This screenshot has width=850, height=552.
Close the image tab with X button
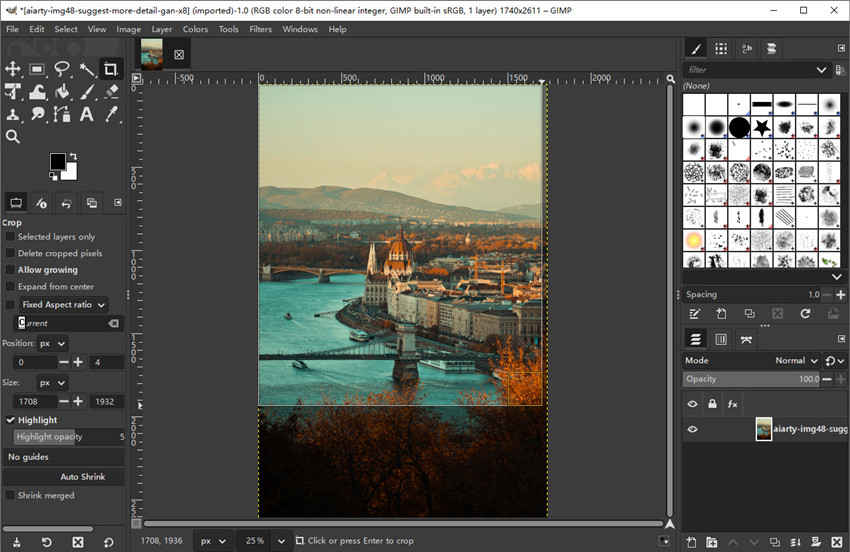click(179, 54)
